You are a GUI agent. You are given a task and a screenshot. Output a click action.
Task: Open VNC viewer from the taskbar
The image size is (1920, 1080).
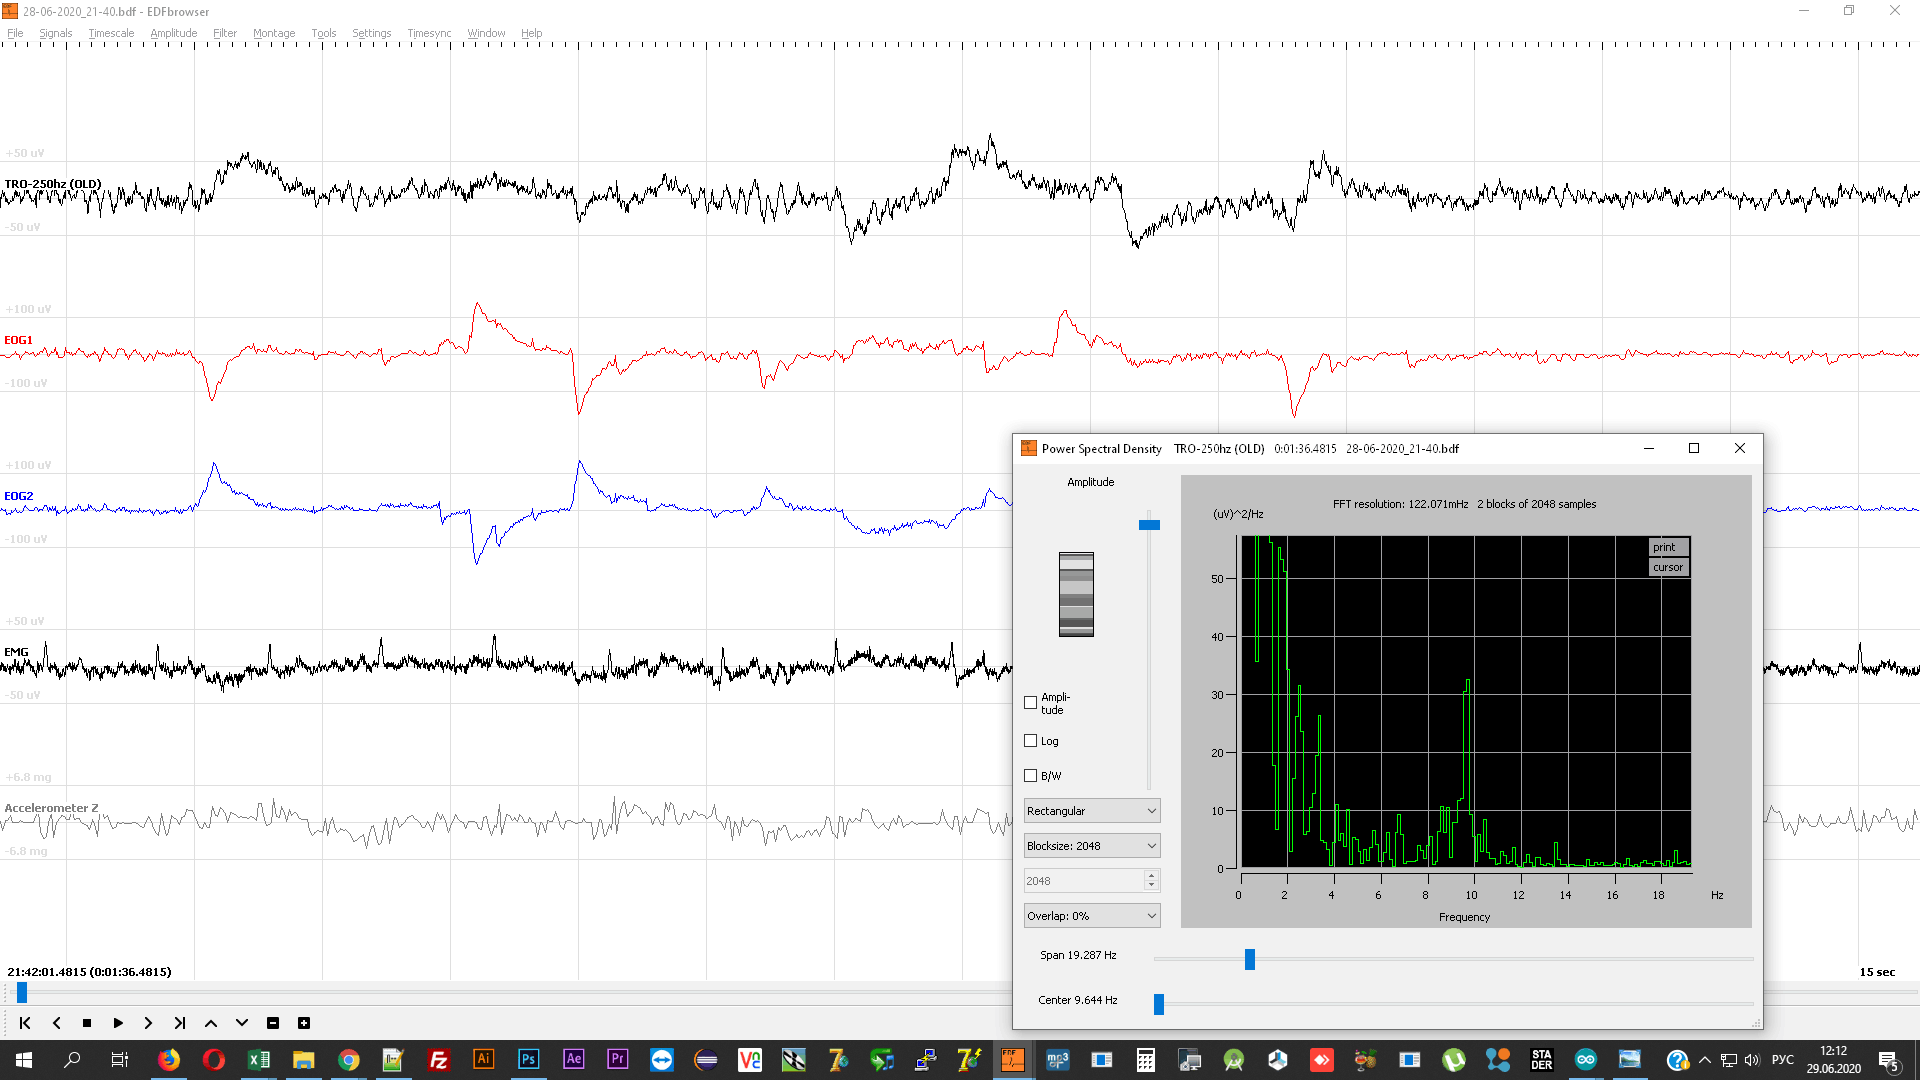pyautogui.click(x=750, y=1060)
